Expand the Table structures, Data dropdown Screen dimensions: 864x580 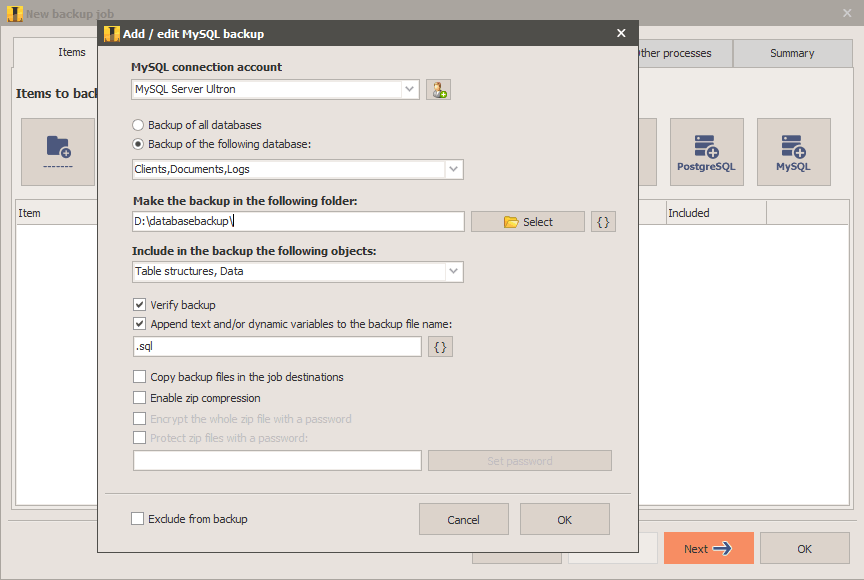click(454, 272)
